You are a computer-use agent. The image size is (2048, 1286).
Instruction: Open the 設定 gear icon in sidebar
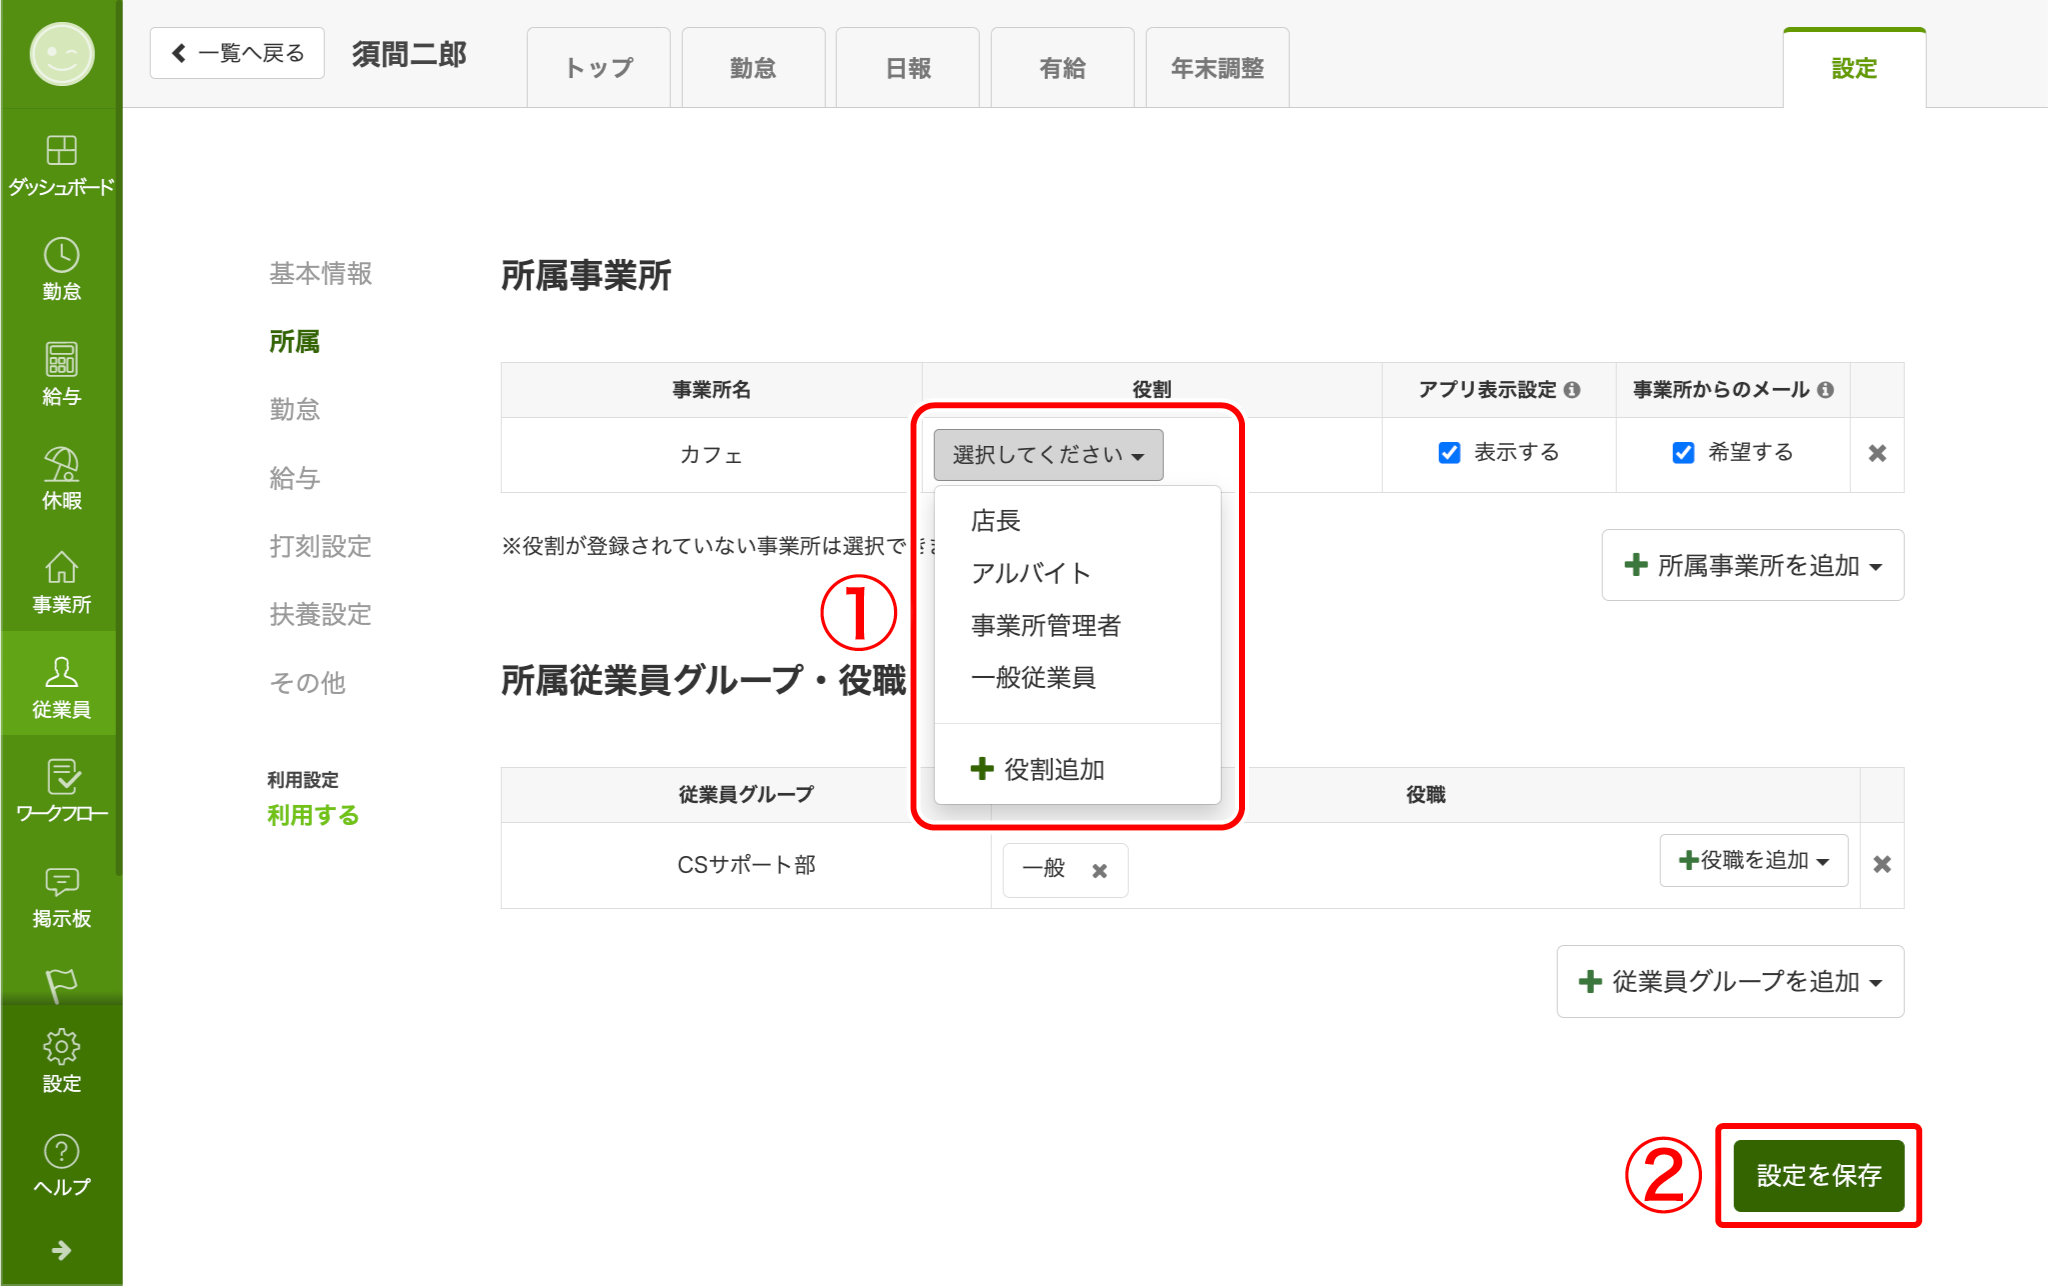tap(61, 1061)
